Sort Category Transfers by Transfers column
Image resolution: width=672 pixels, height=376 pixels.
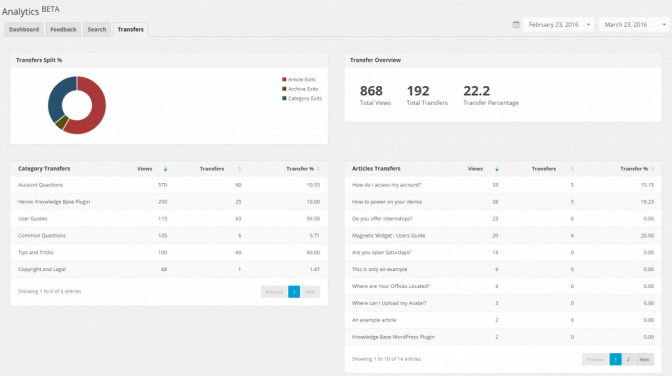tap(240, 169)
